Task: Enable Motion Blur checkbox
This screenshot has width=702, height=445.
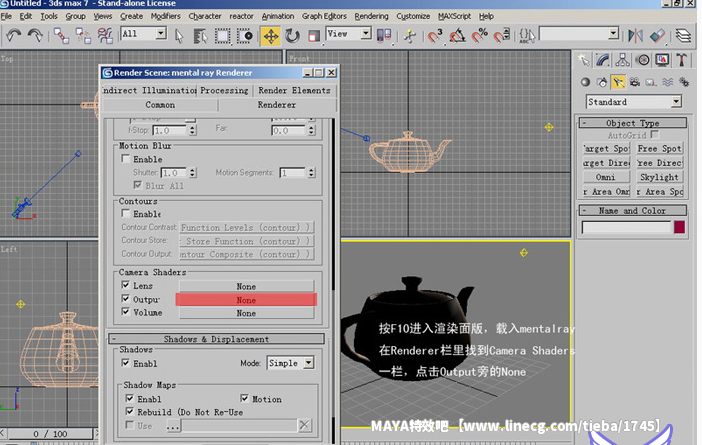Action: 126,159
